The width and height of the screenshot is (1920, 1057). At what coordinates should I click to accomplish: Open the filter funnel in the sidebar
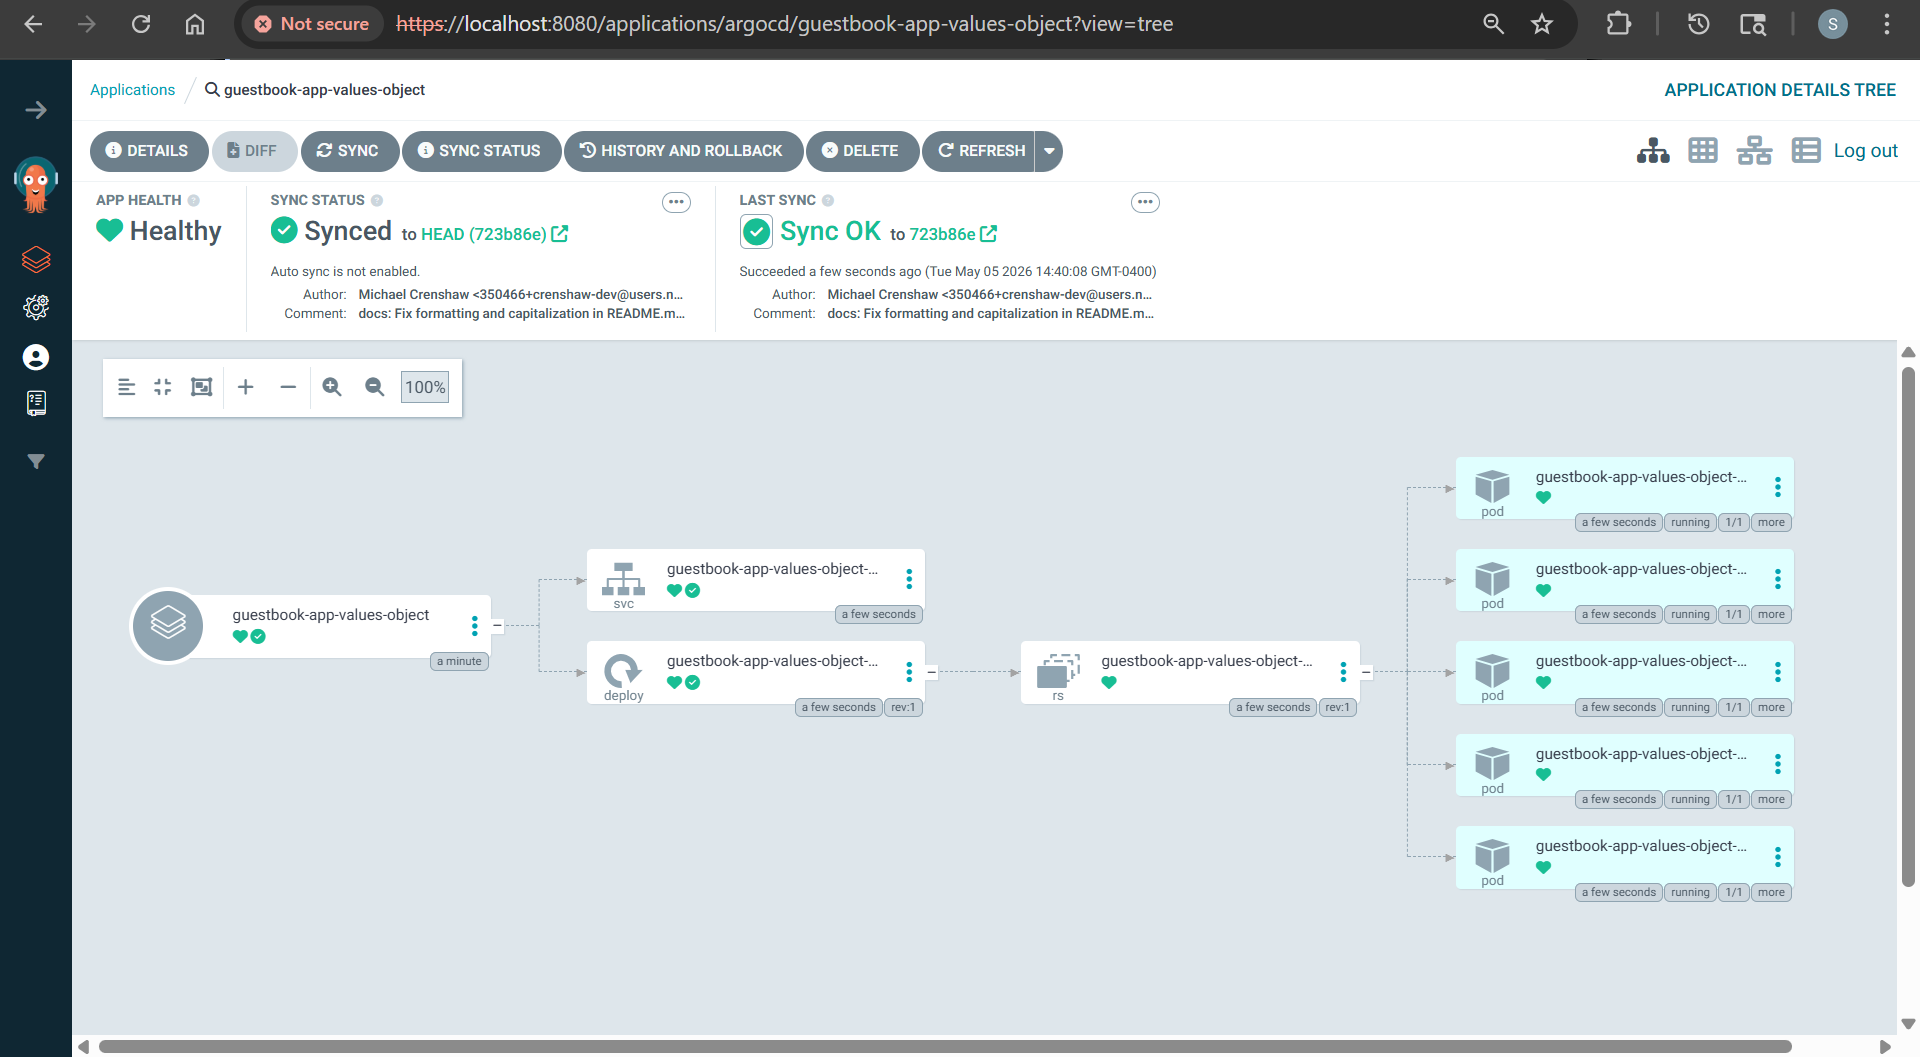click(x=36, y=461)
